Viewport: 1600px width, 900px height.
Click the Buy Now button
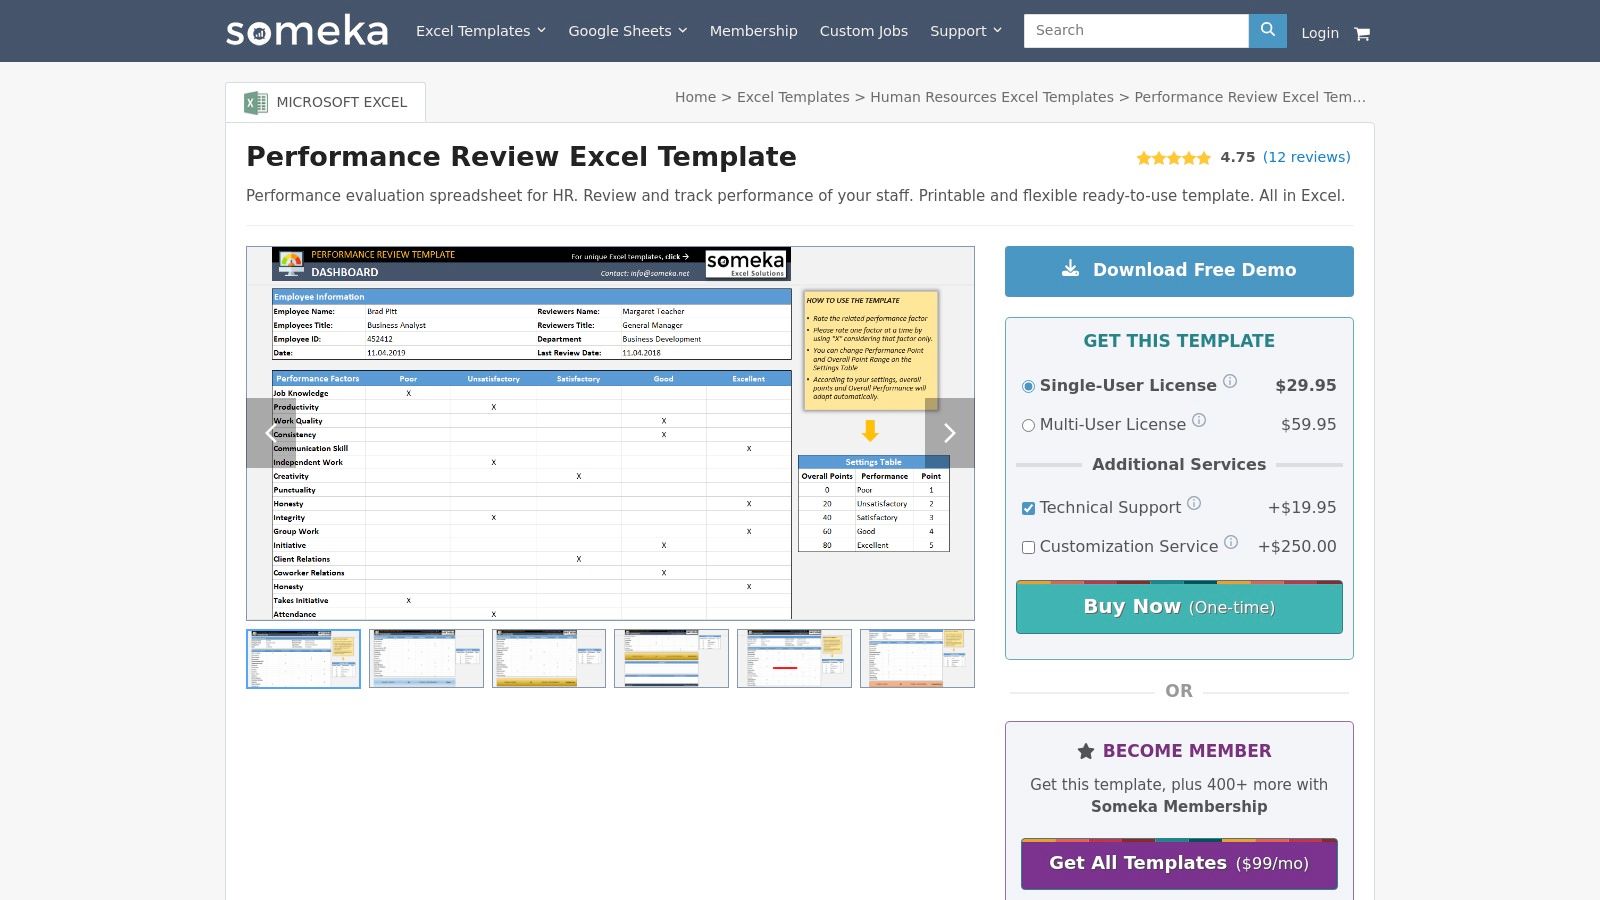[1179, 606]
